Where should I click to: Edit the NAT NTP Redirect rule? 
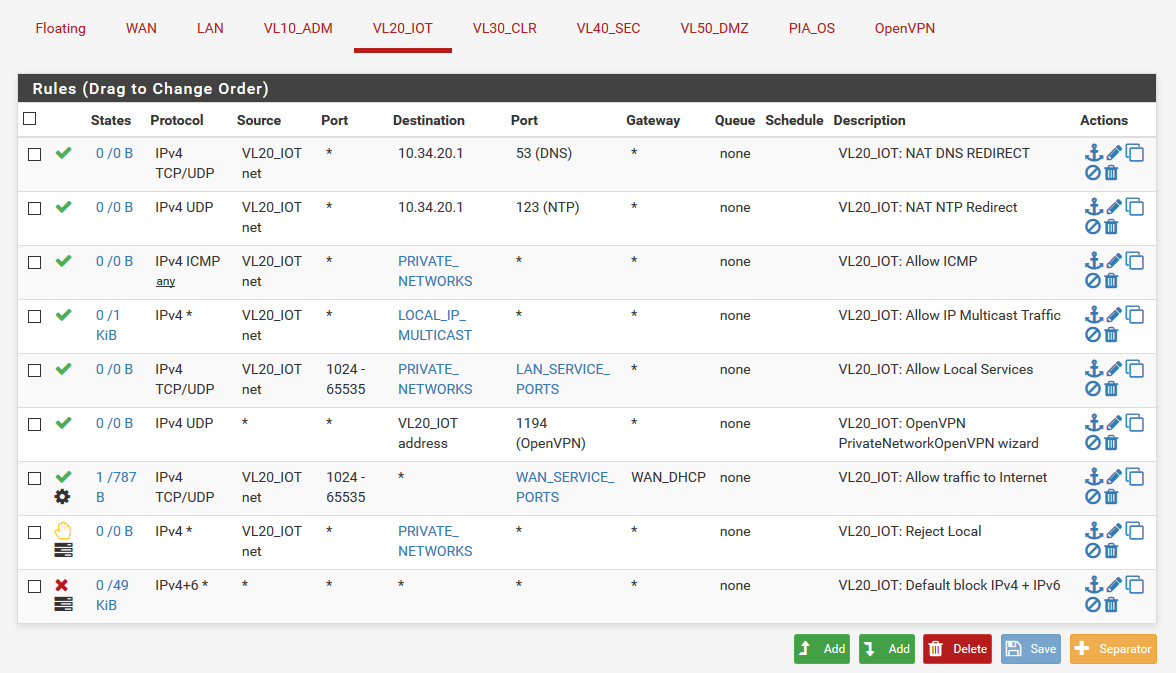pos(1114,207)
